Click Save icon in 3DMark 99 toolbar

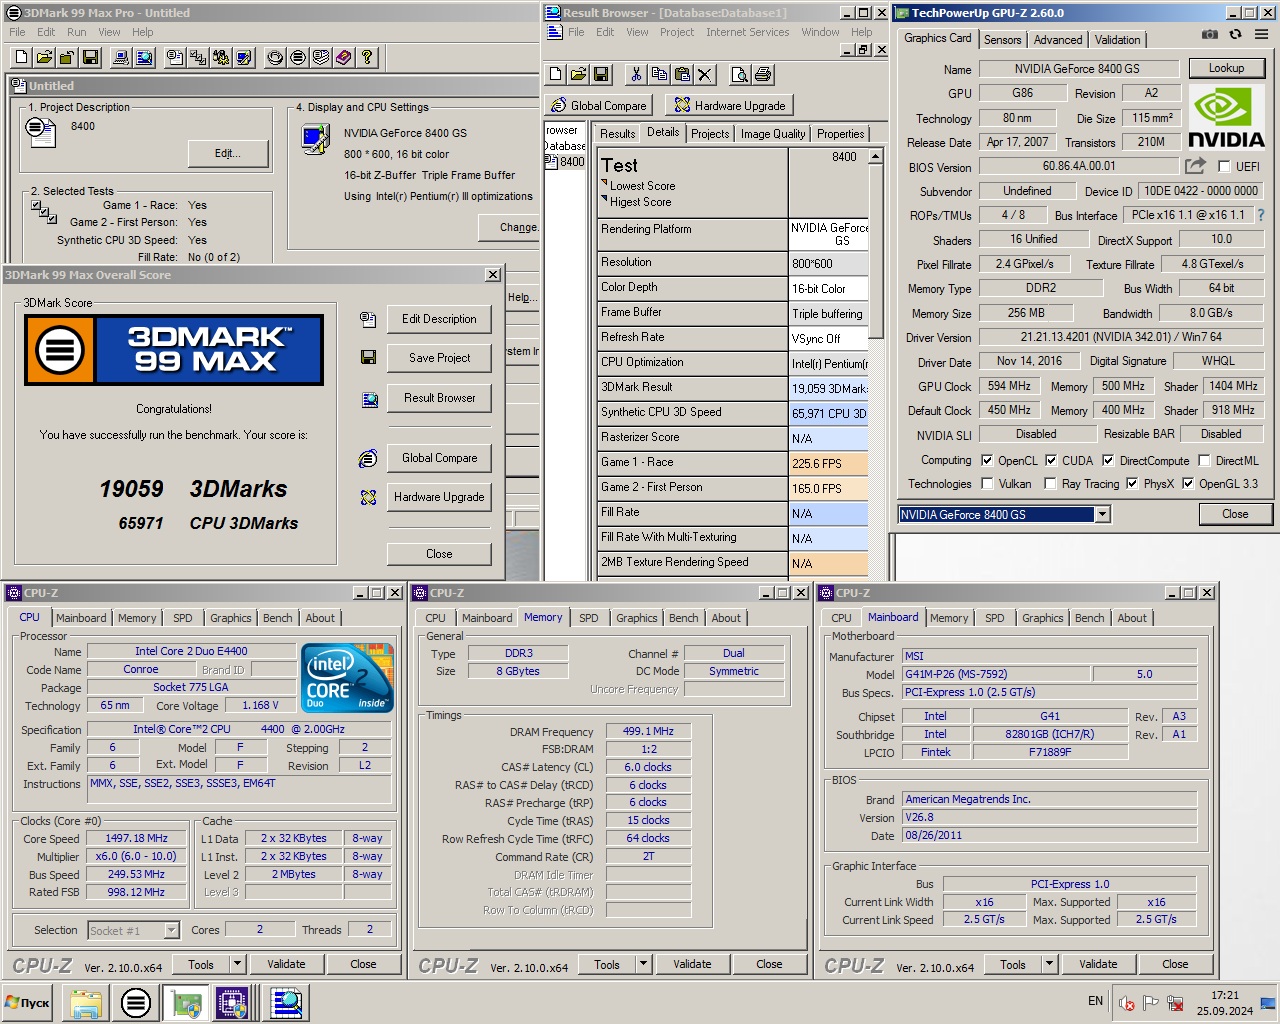coord(91,58)
